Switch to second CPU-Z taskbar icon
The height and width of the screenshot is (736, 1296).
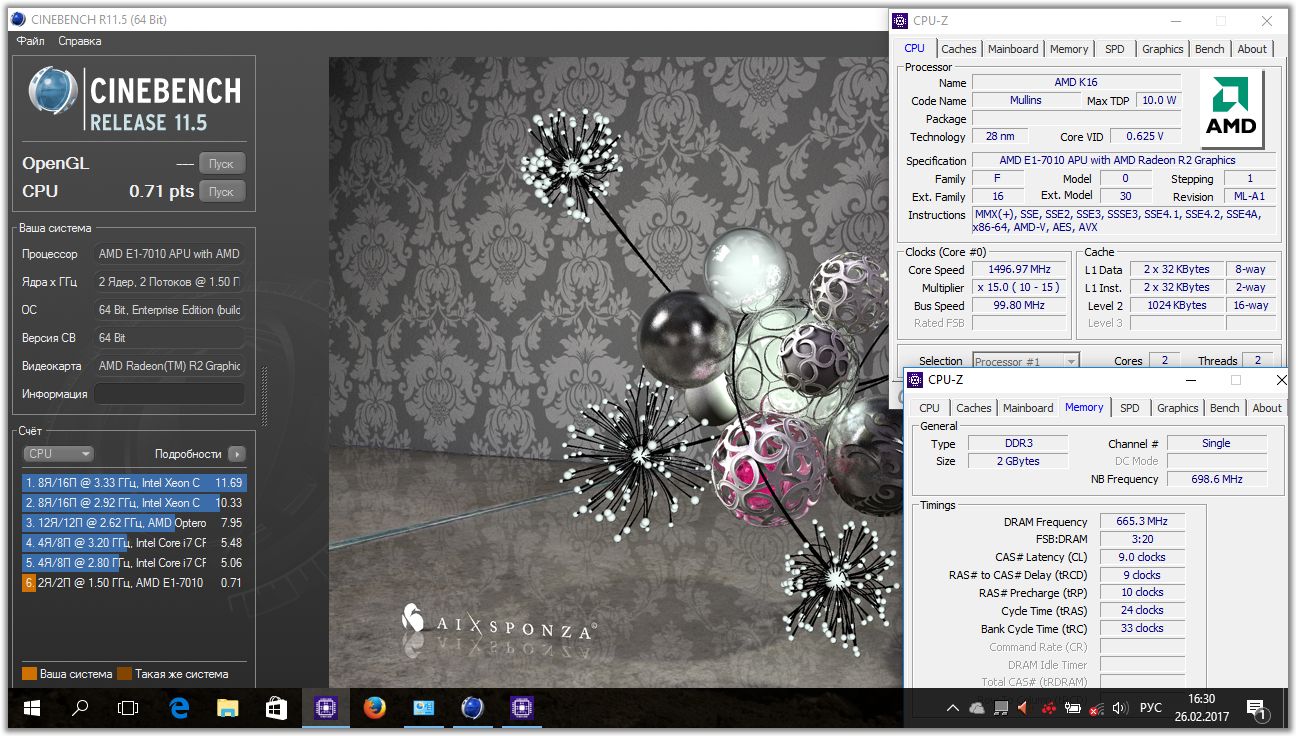pyautogui.click(x=521, y=708)
